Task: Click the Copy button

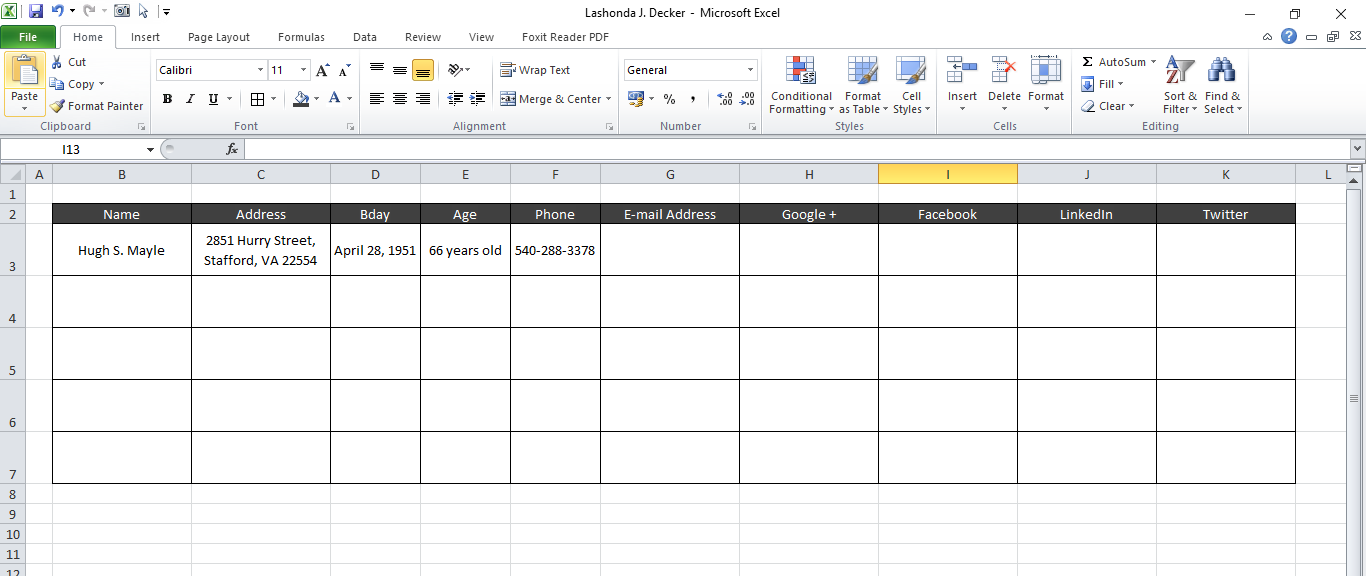Action: point(76,84)
